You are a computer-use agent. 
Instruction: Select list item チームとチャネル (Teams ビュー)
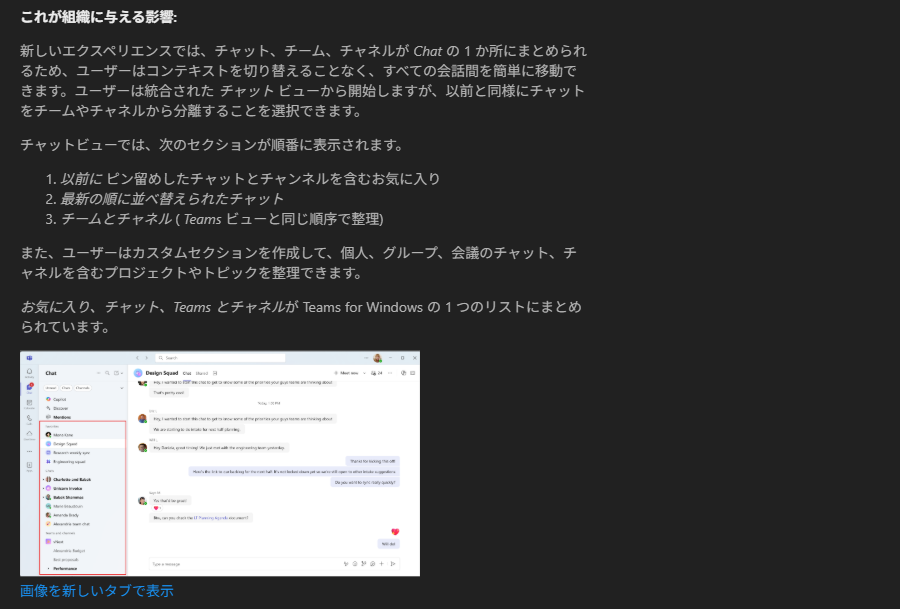point(222,219)
